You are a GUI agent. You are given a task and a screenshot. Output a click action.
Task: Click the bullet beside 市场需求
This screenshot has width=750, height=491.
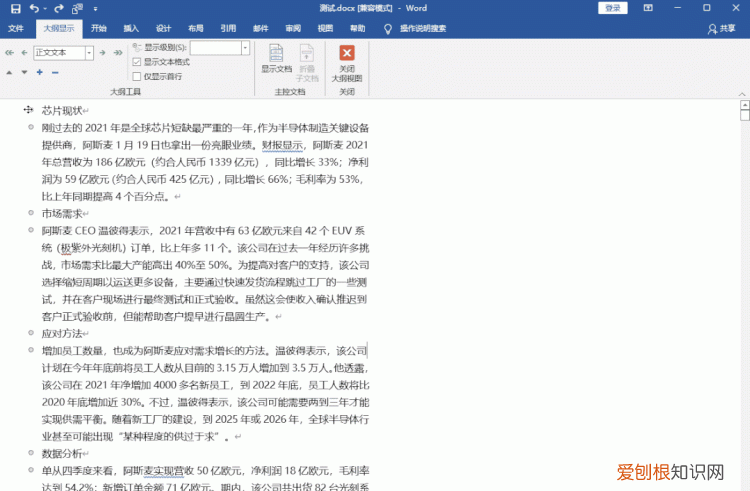[31, 213]
